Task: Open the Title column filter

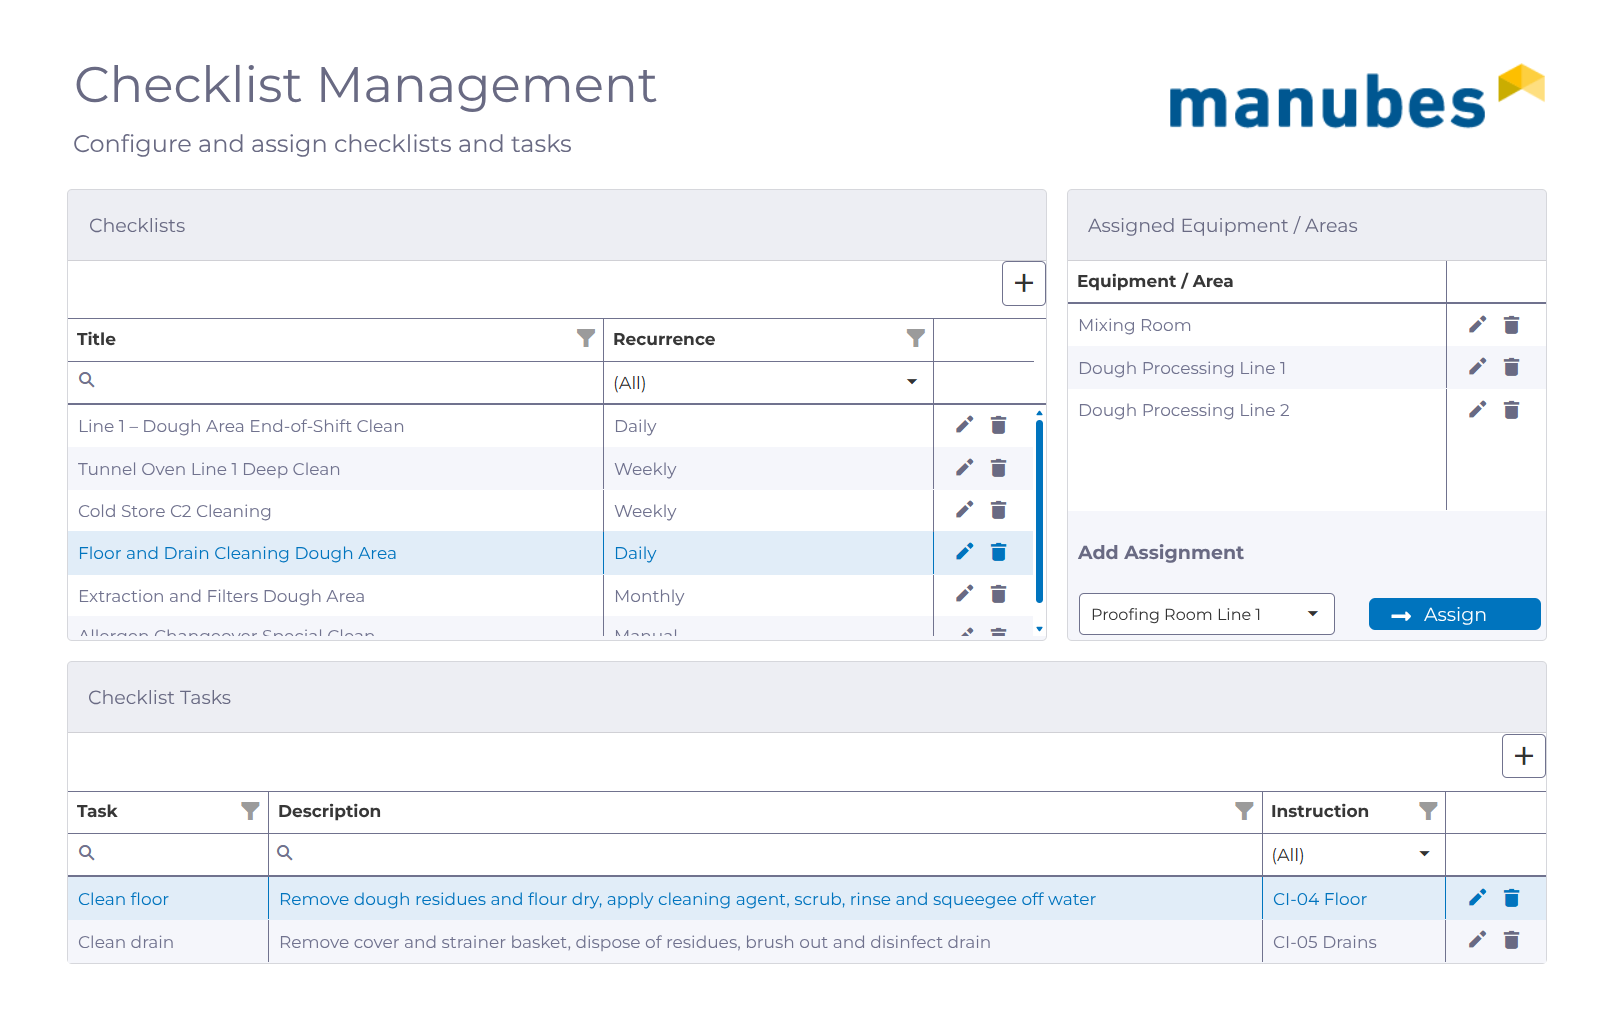Action: [x=586, y=338]
